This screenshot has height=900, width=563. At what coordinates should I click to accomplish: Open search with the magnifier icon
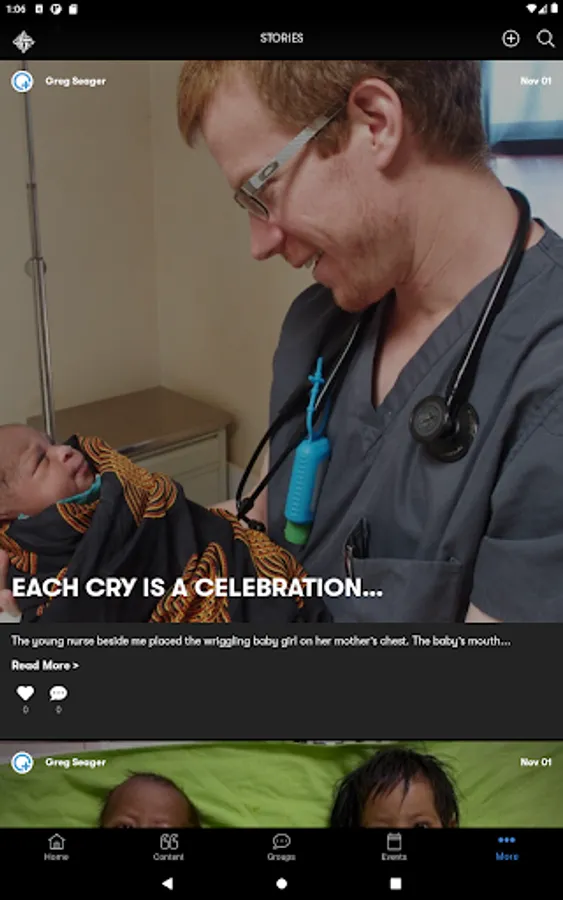tap(545, 38)
